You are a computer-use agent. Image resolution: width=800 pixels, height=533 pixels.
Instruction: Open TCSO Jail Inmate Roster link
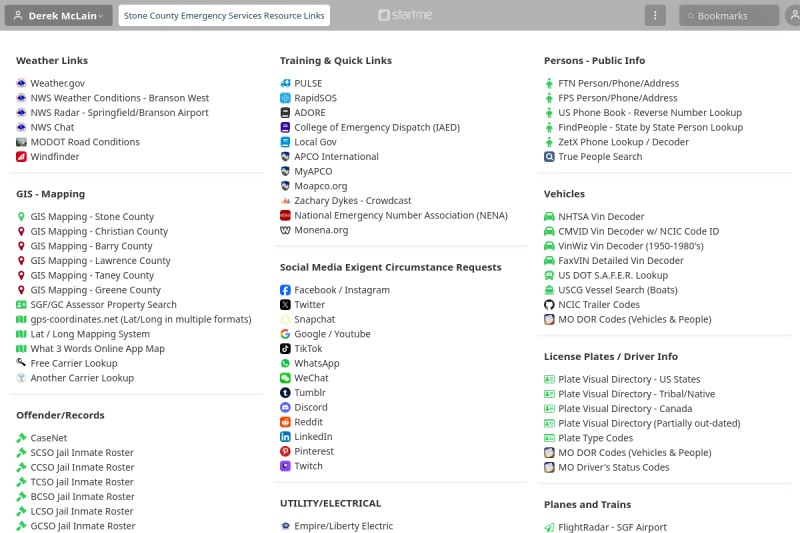coord(82,482)
